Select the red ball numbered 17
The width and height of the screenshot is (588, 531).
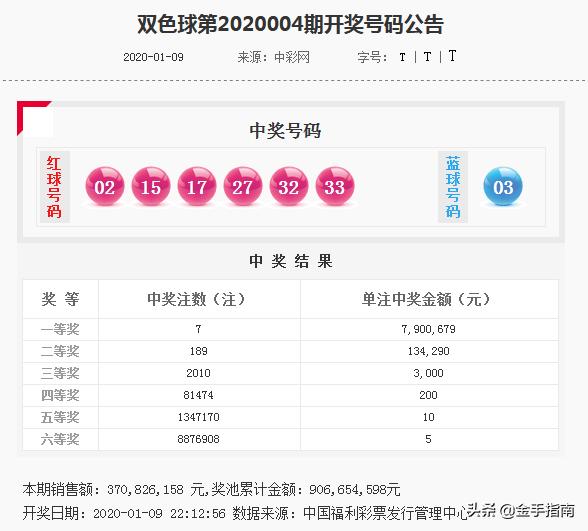tap(197, 186)
